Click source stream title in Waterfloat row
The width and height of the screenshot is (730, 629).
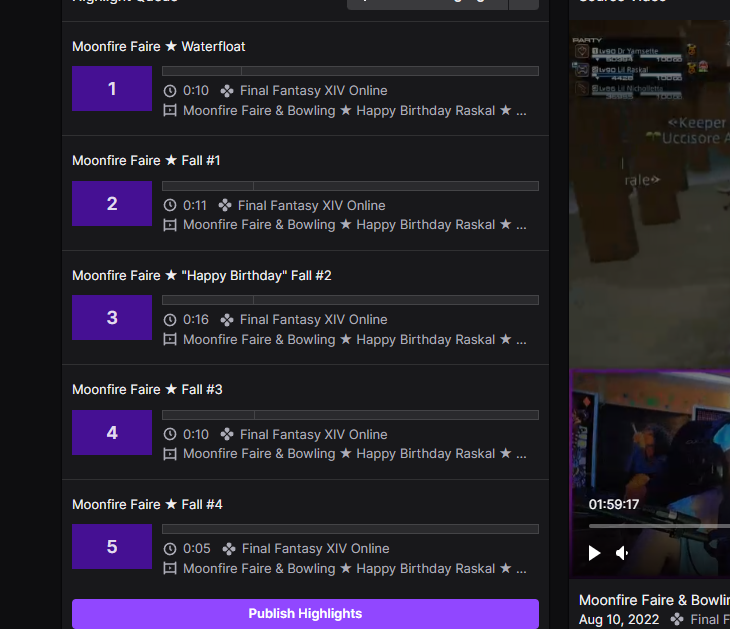point(355,111)
